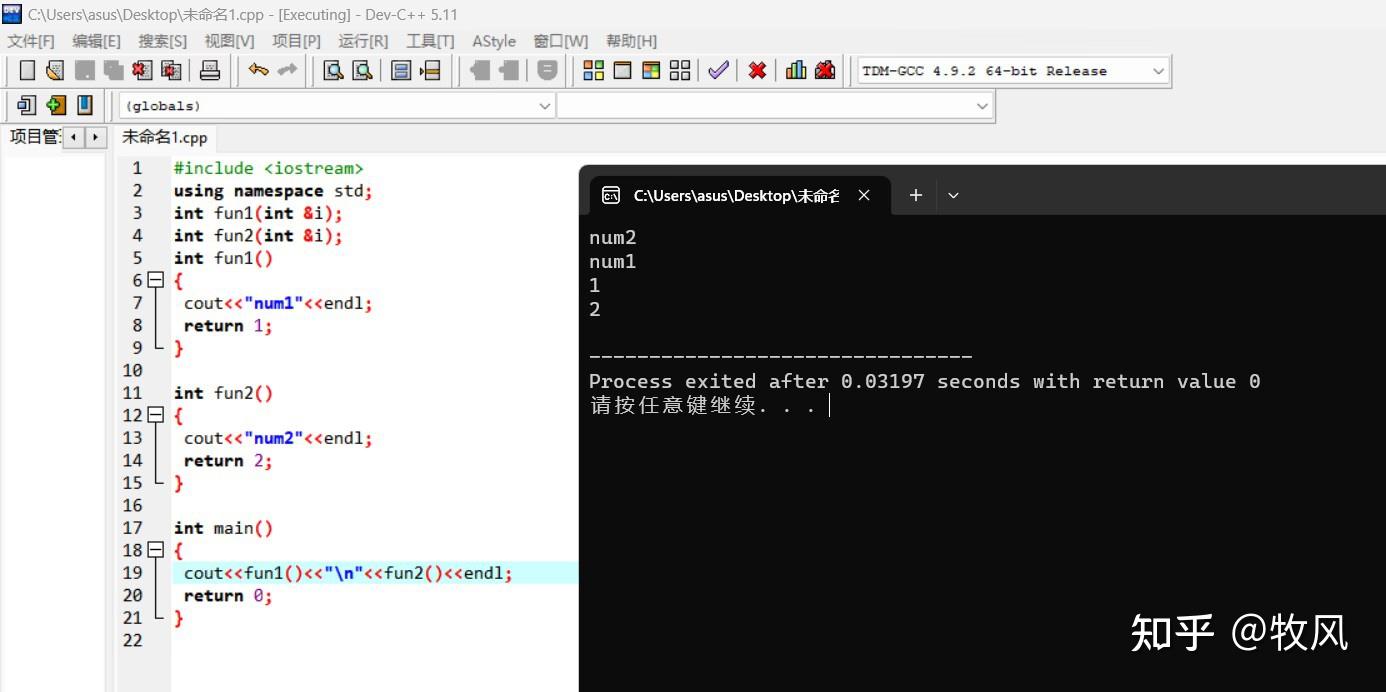Select the 未命名1.cpp editor tab
1386x692 pixels.
(163, 137)
